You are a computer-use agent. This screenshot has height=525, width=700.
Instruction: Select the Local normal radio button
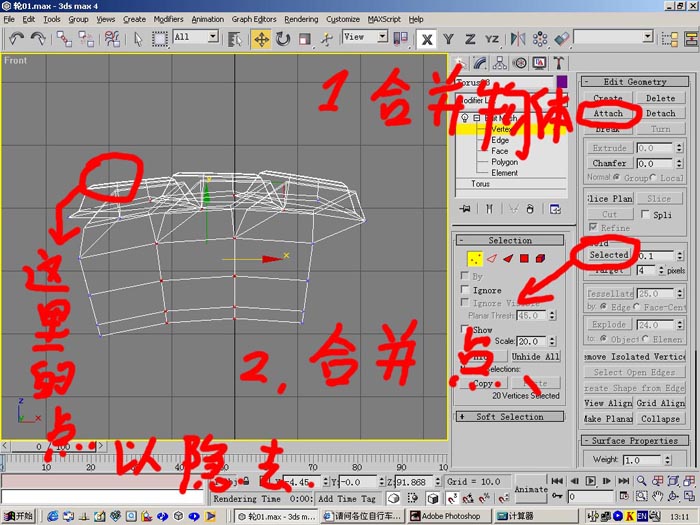(653, 177)
